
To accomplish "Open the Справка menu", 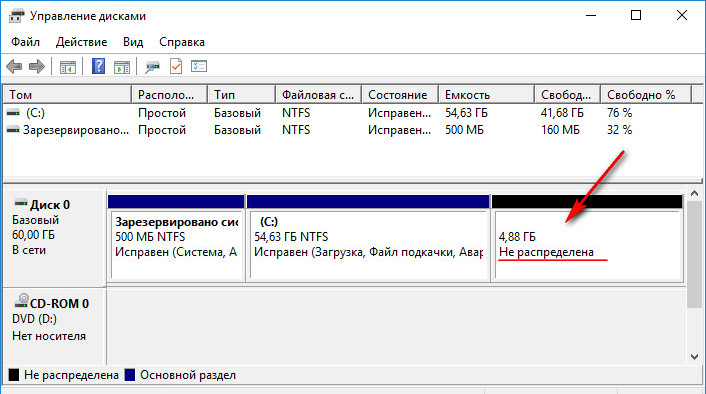I will [182, 42].
